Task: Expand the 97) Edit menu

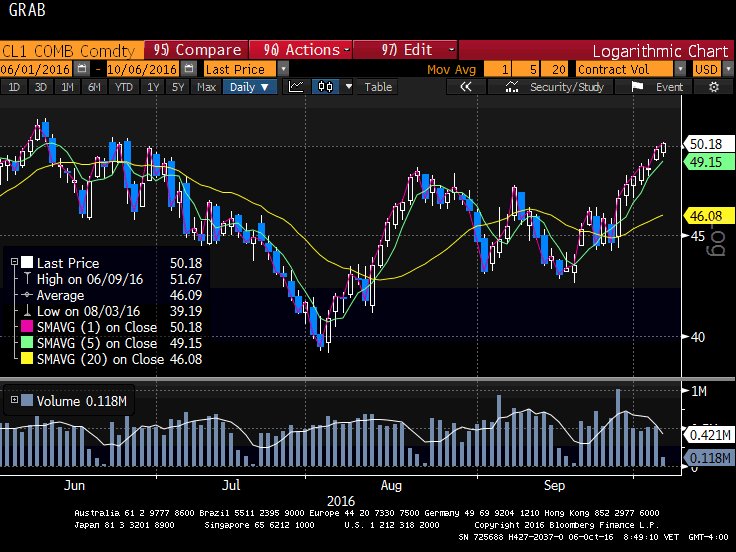Action: 405,50
